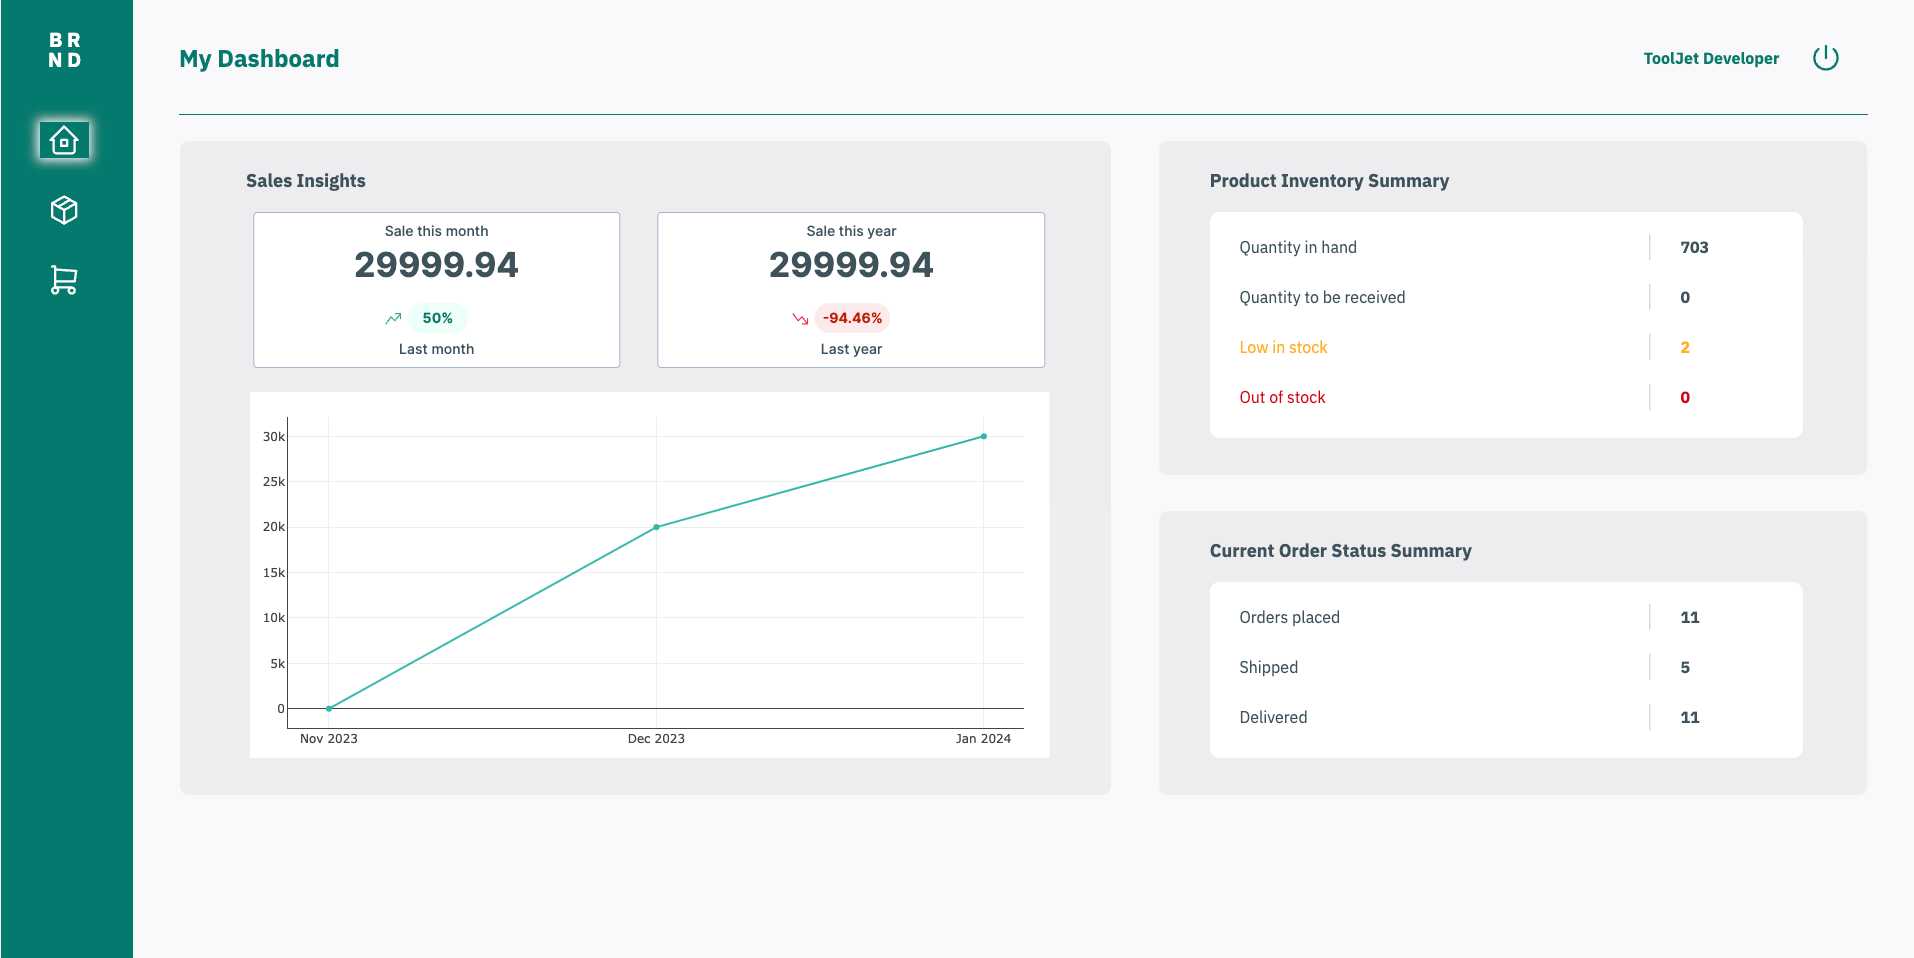Click the 50% growth badge

[x=437, y=318]
